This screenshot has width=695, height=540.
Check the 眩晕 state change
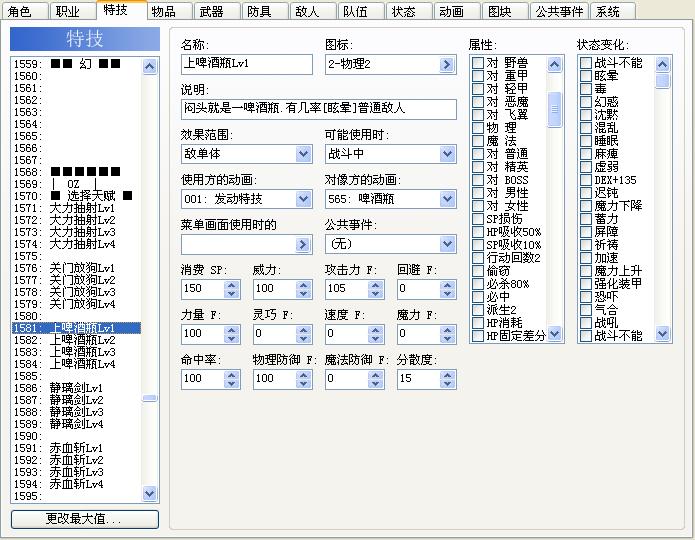pos(586,76)
